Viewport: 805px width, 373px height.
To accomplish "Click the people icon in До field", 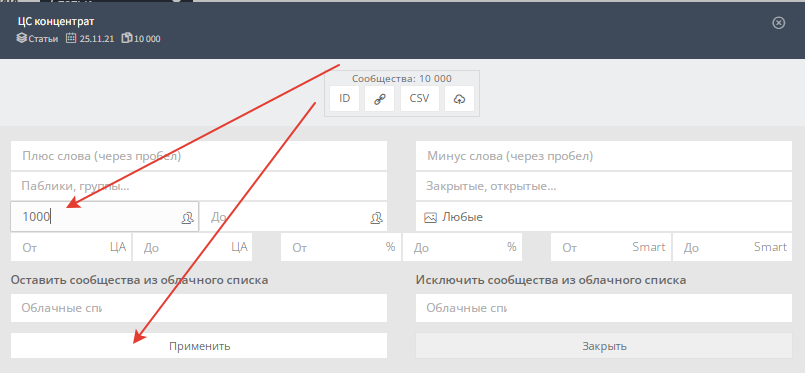I will tap(376, 218).
